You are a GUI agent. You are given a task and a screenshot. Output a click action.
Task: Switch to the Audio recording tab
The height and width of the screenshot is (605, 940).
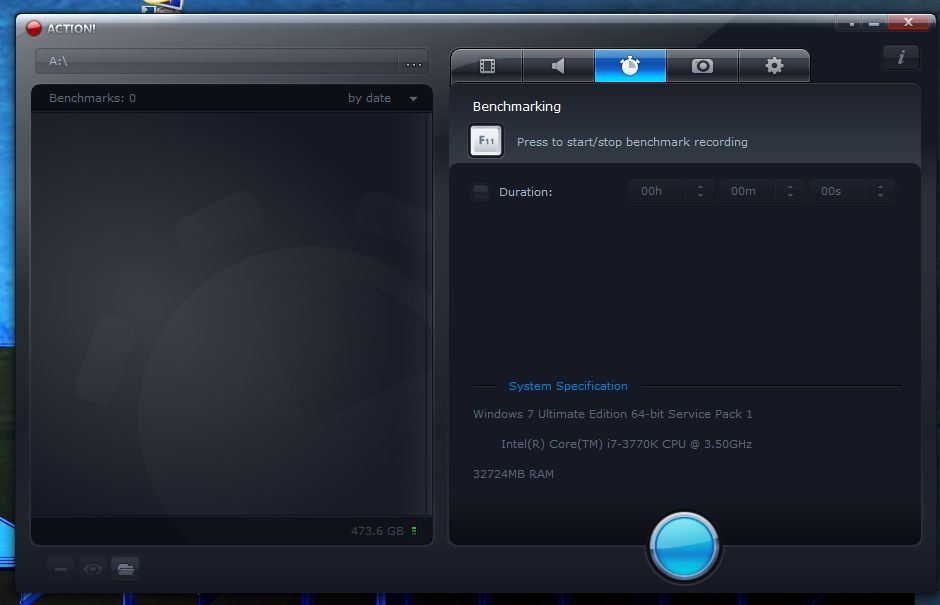(x=558, y=66)
